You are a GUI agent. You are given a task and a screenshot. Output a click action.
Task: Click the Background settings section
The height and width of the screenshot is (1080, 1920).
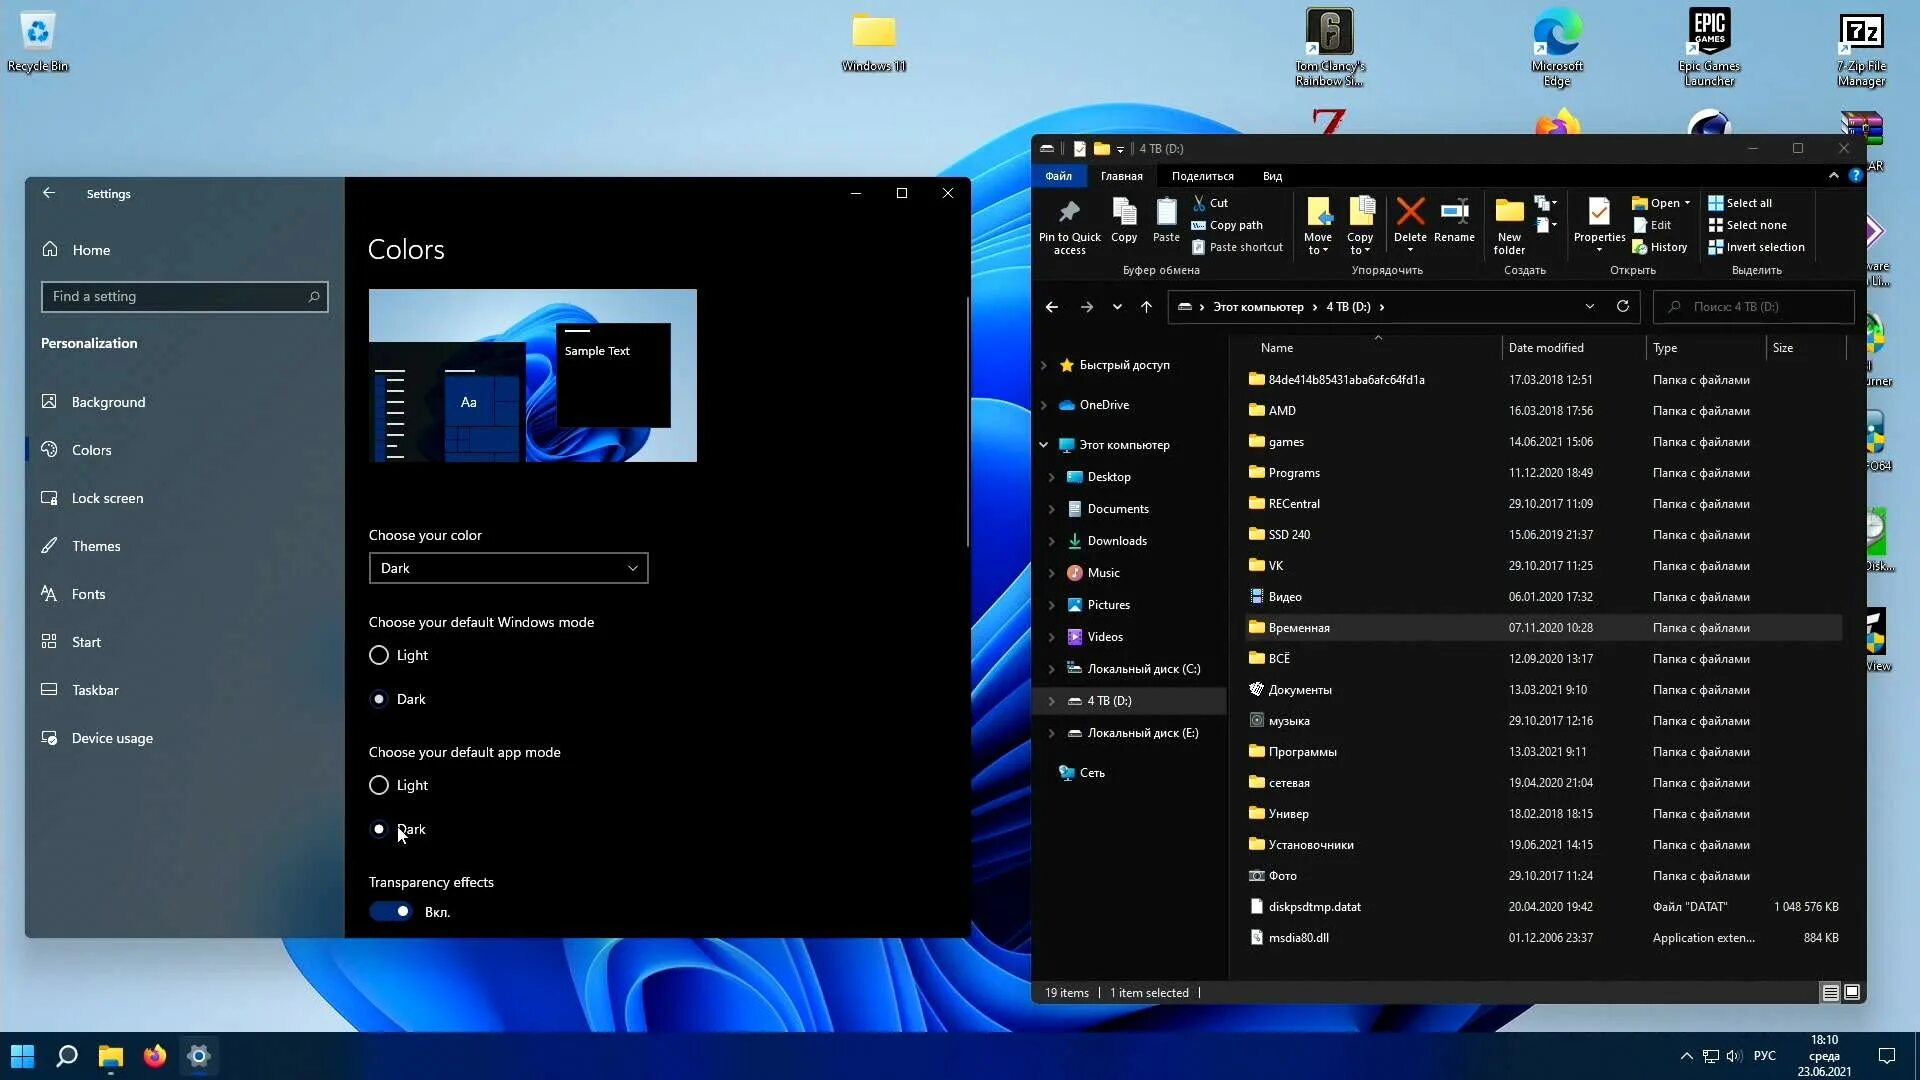(x=108, y=401)
